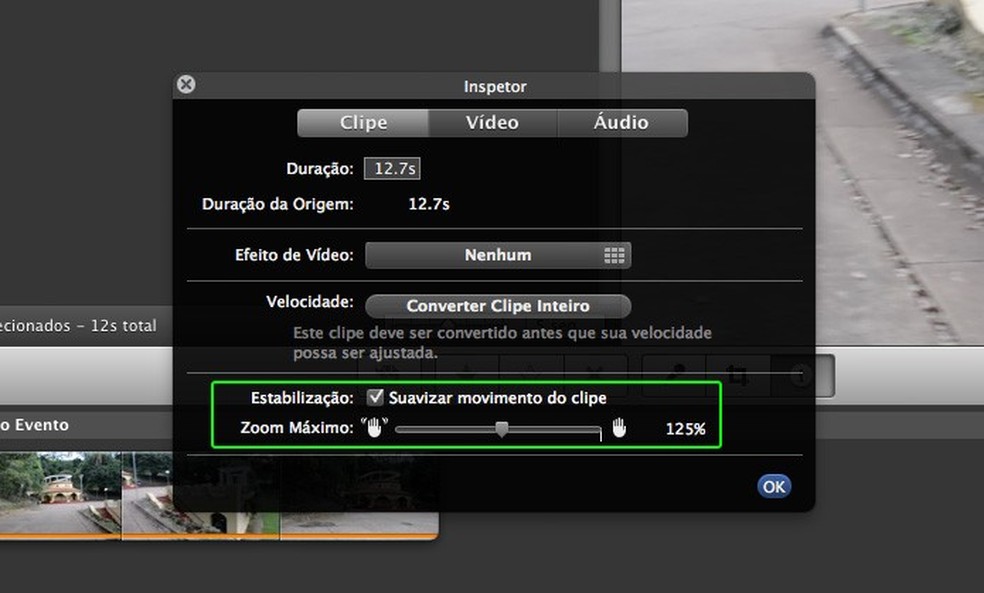Screen dimensions: 984x593
Task: Click the Inspector info icon in the toolbar
Action: coord(798,375)
